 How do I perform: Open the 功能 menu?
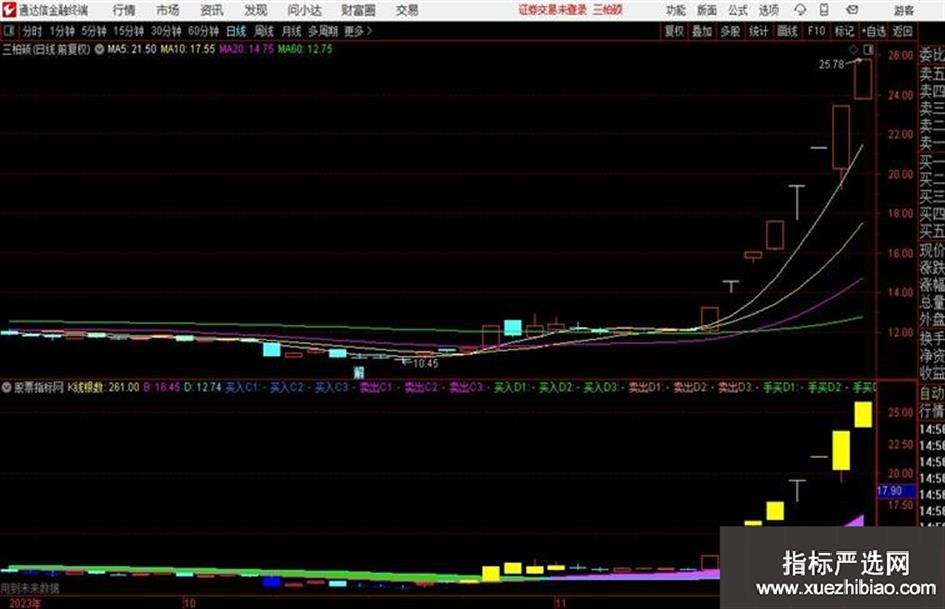(x=676, y=10)
